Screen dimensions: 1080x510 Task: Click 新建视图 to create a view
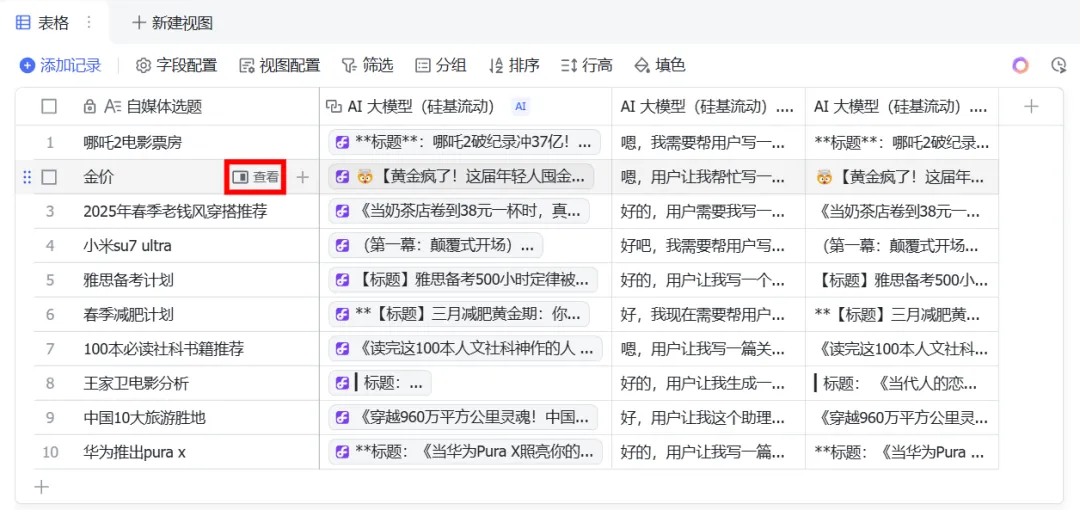point(172,23)
